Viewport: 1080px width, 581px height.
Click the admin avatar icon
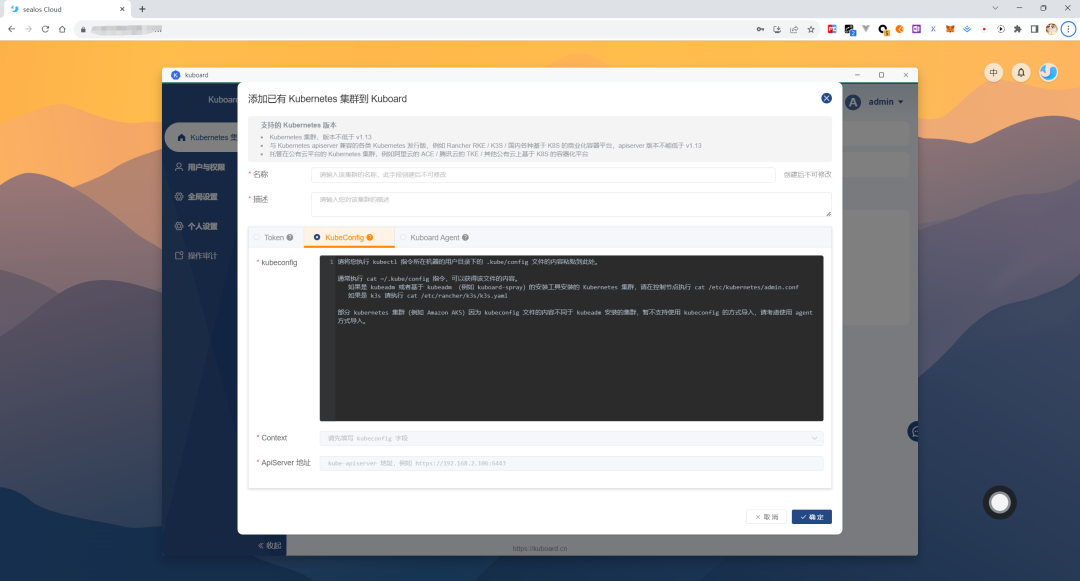(853, 102)
